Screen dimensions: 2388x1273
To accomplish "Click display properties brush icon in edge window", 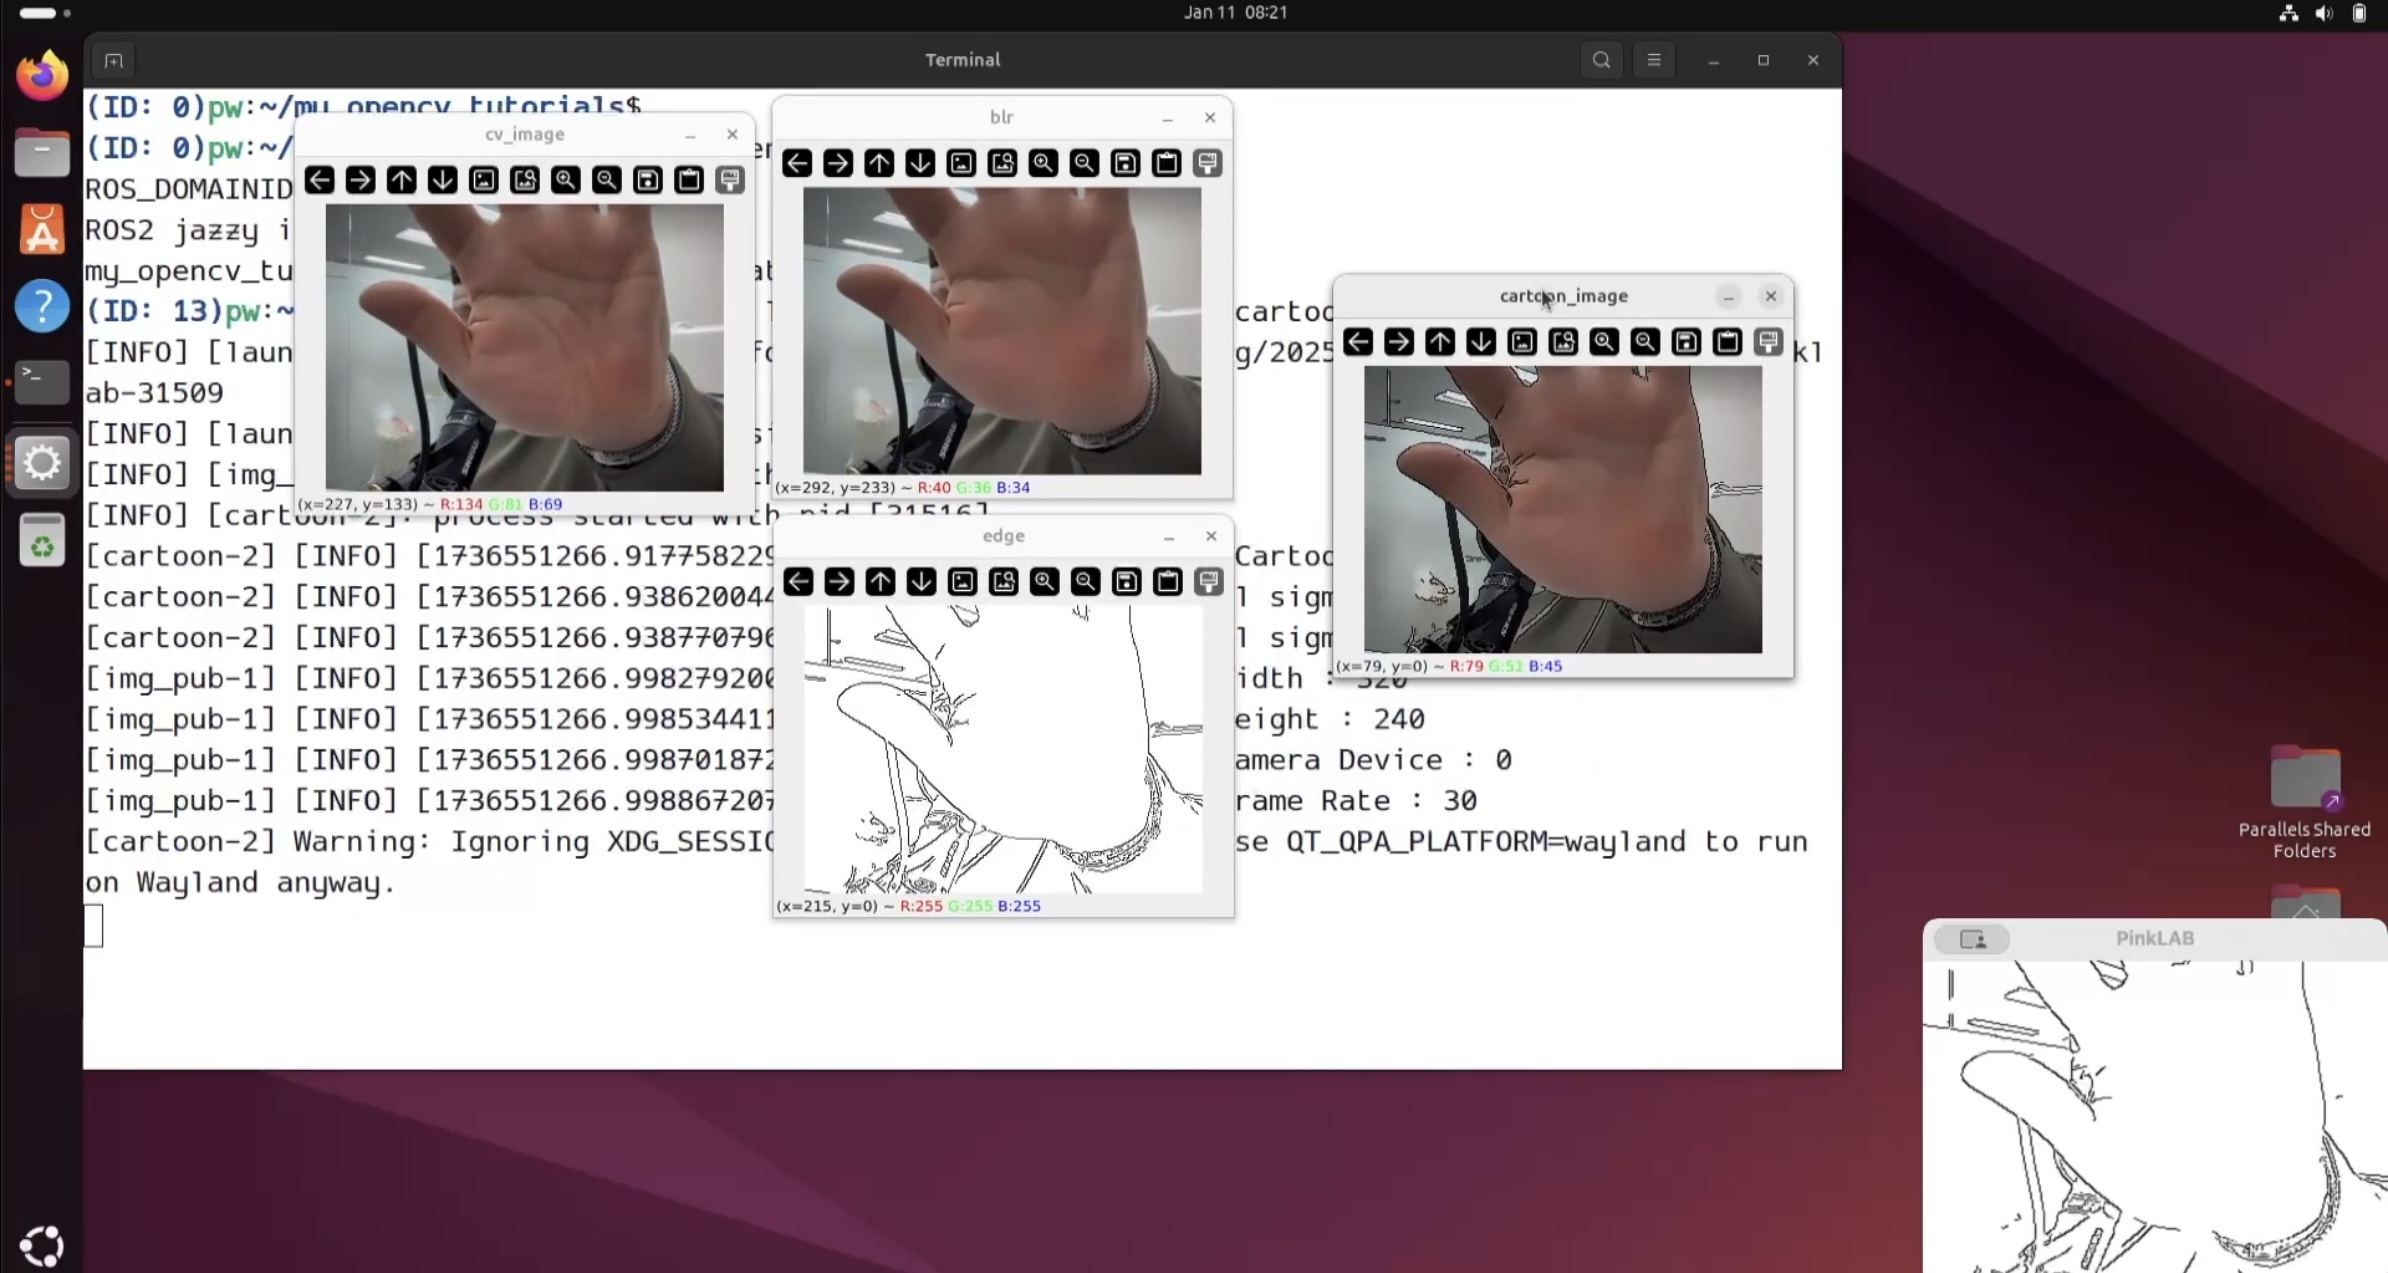I will [x=1209, y=582].
